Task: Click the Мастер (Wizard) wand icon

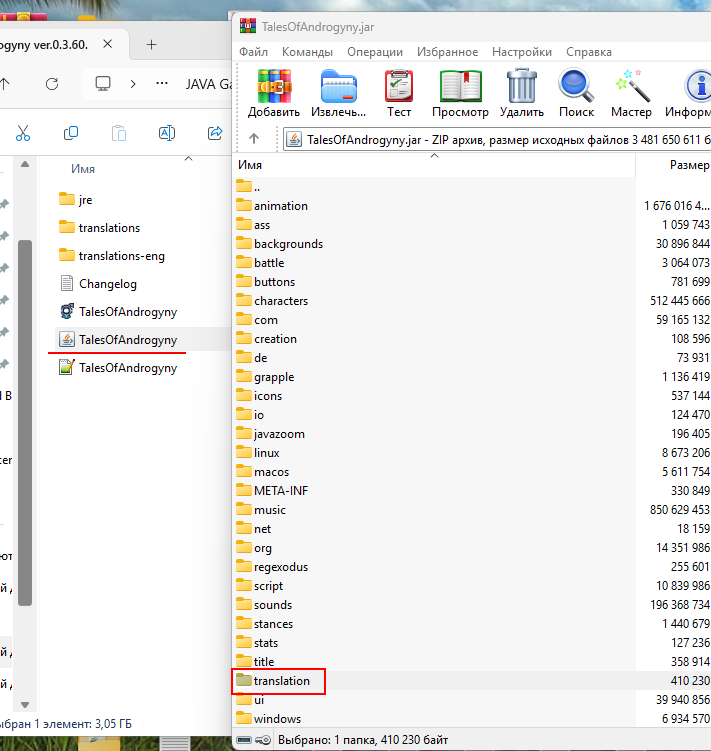Action: point(632,86)
